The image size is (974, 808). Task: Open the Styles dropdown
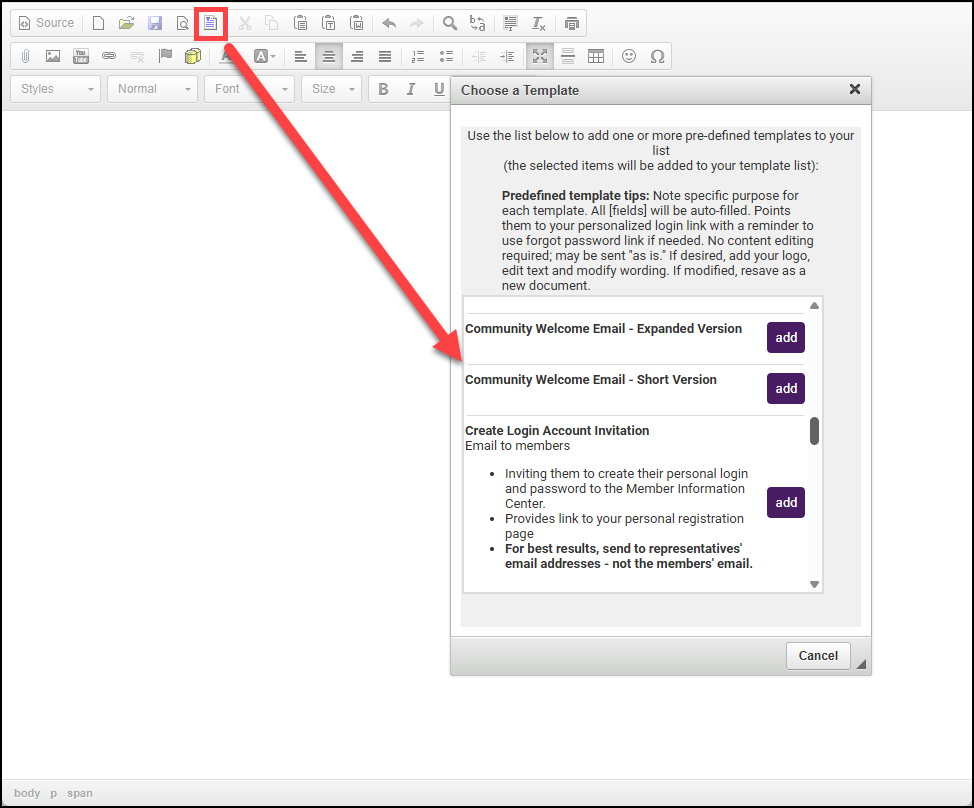tap(58, 89)
